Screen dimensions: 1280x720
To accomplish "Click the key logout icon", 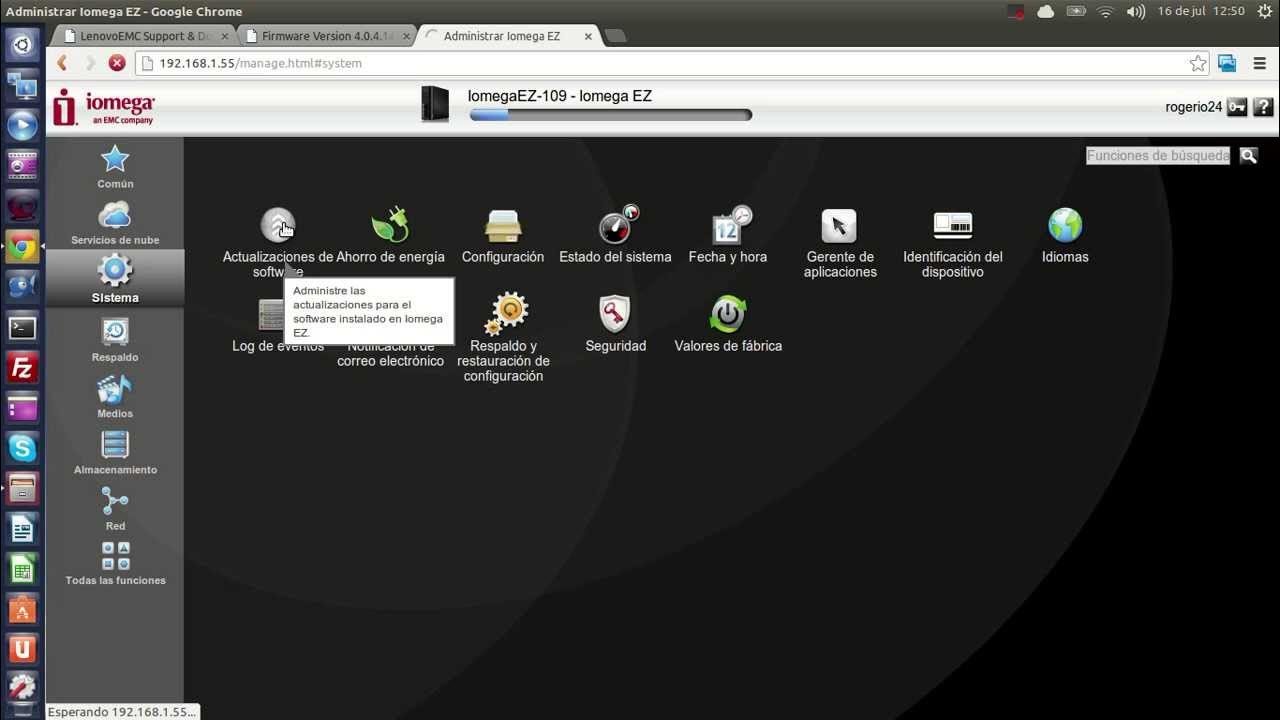I will coord(1237,107).
